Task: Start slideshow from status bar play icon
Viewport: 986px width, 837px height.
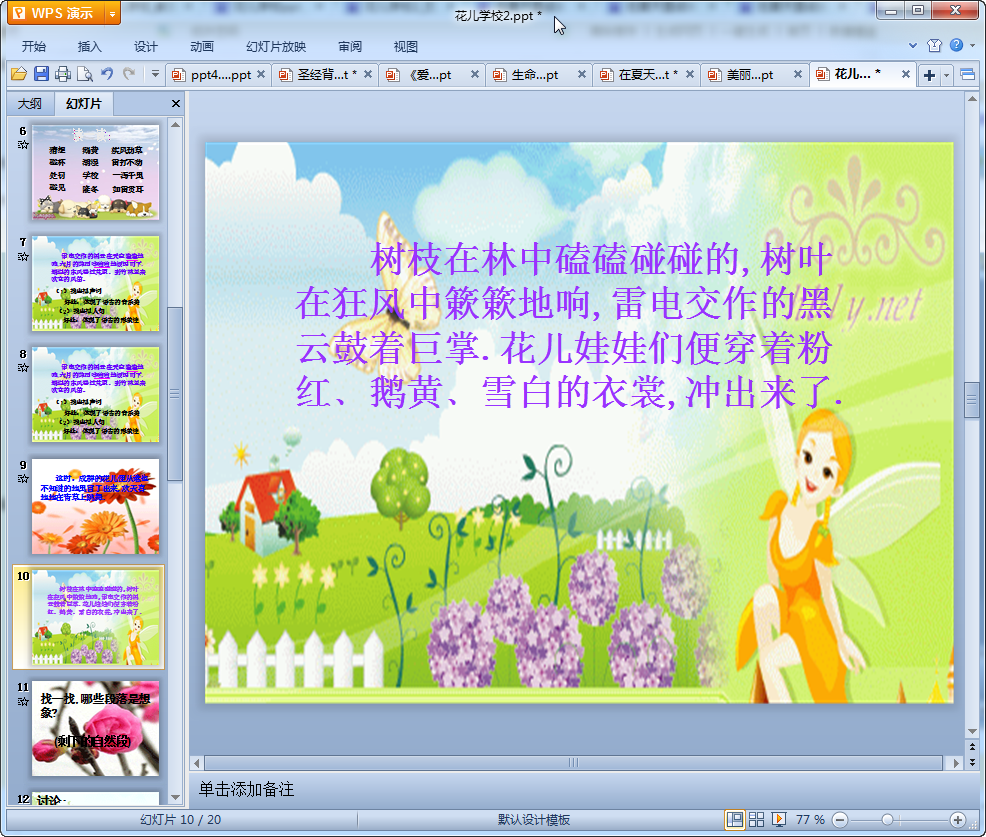Action: pos(778,819)
